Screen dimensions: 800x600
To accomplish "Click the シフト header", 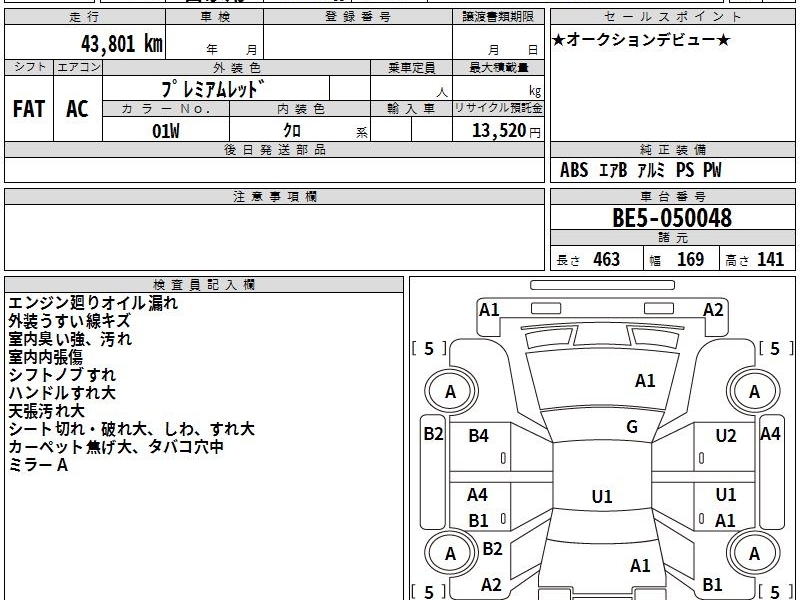I will [29, 67].
